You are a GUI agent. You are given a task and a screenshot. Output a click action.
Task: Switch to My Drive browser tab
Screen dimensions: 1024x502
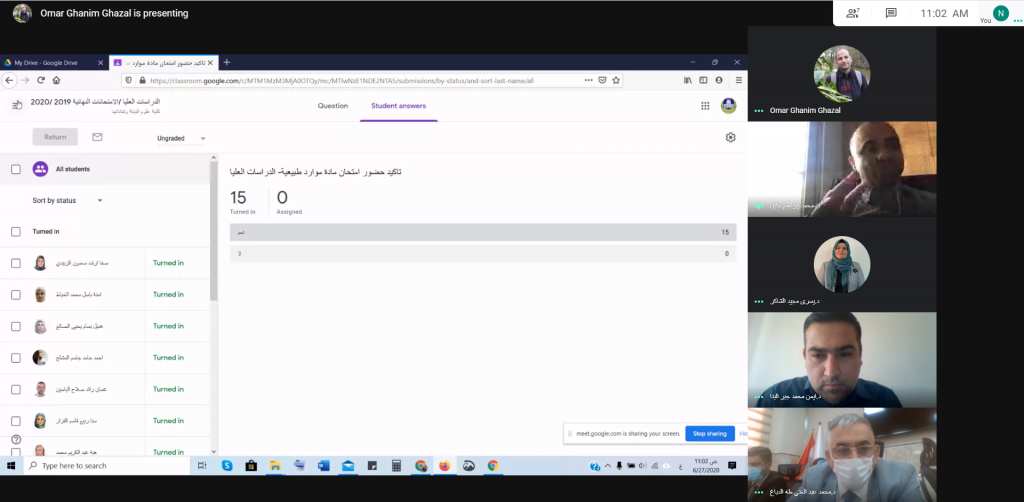(50, 62)
